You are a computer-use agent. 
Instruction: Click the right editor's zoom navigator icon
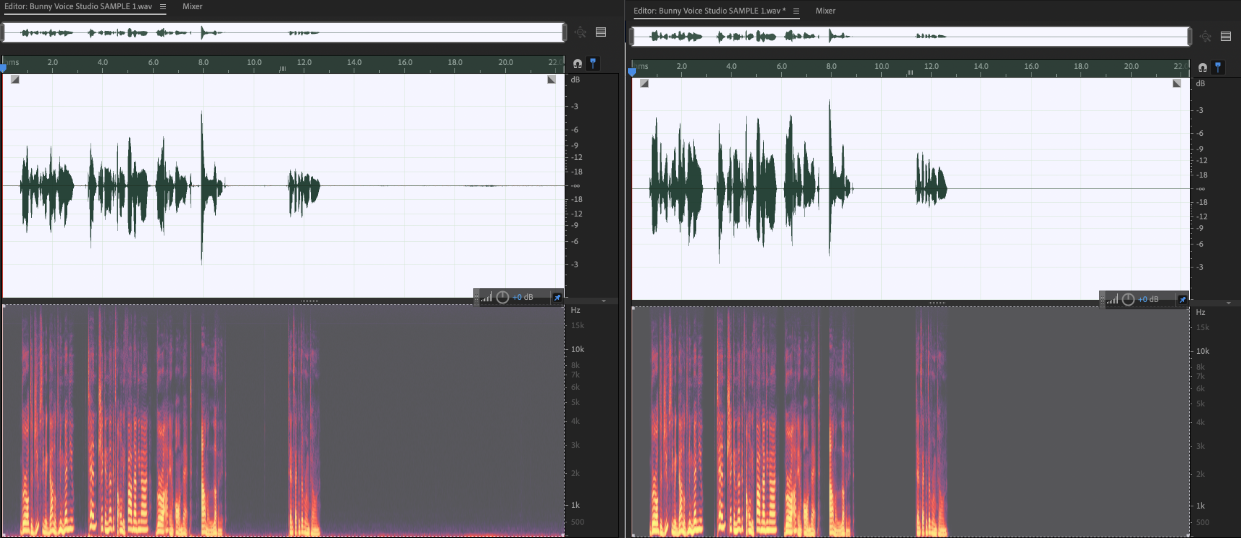1207,36
